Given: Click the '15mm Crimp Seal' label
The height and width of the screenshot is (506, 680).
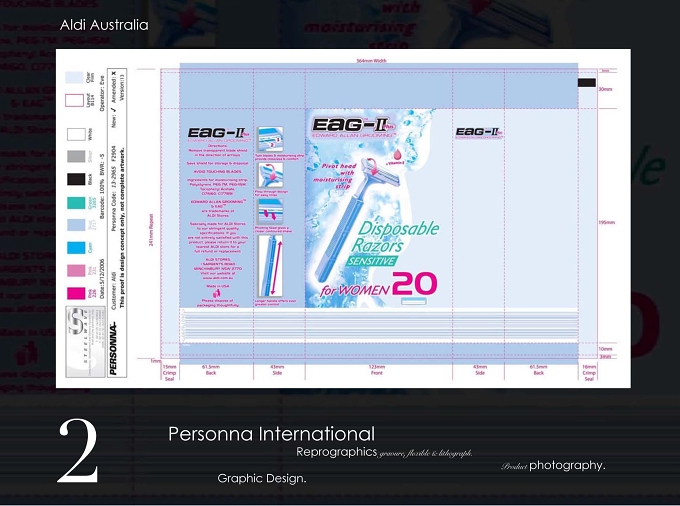Looking at the screenshot, I should tap(170, 373).
